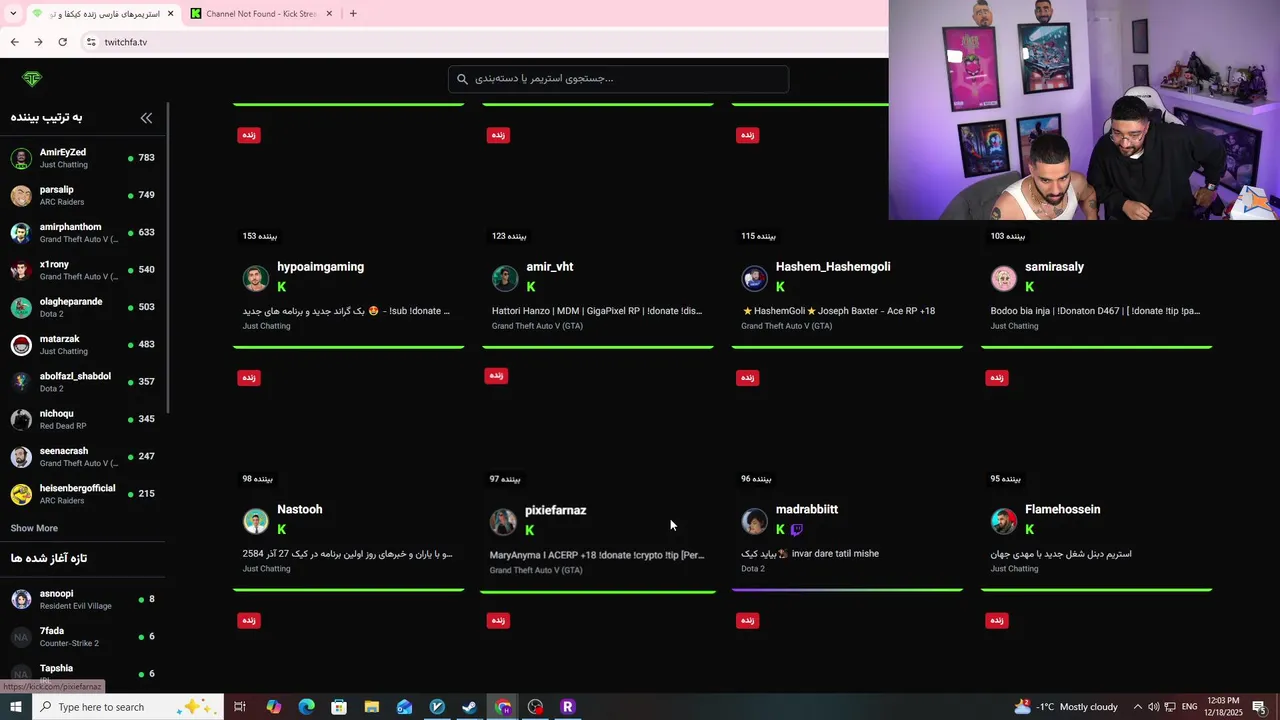Viewport: 1280px width, 720px height.
Task: Click the sidebar vertical scrollbar
Action: pyautogui.click(x=167, y=260)
